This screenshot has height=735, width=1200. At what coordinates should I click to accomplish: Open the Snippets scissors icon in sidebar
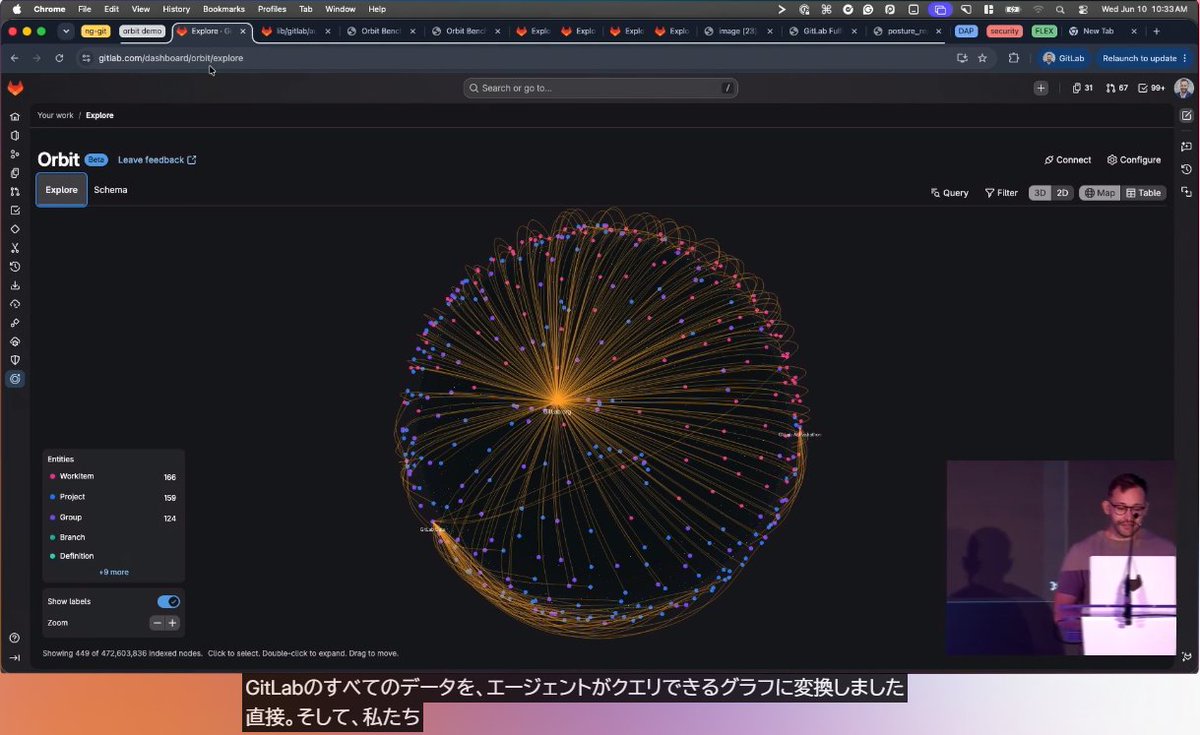[x=15, y=247]
